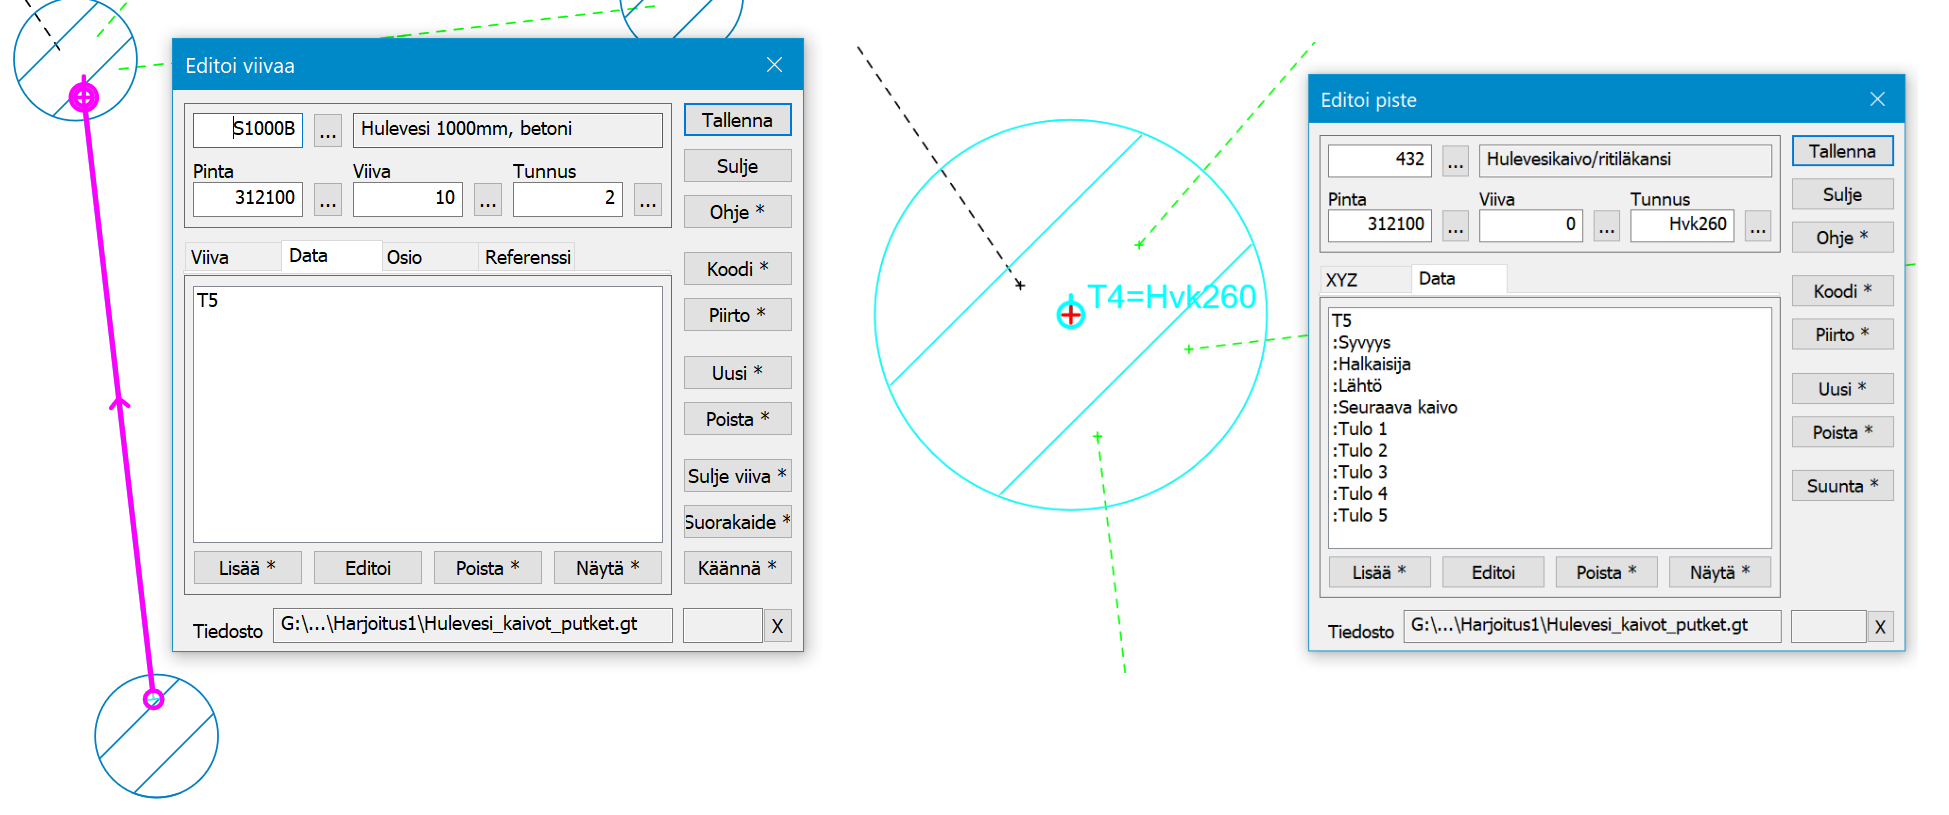
Task: Select the red crosshair point marker T4=Hvk260
Action: click(1070, 315)
